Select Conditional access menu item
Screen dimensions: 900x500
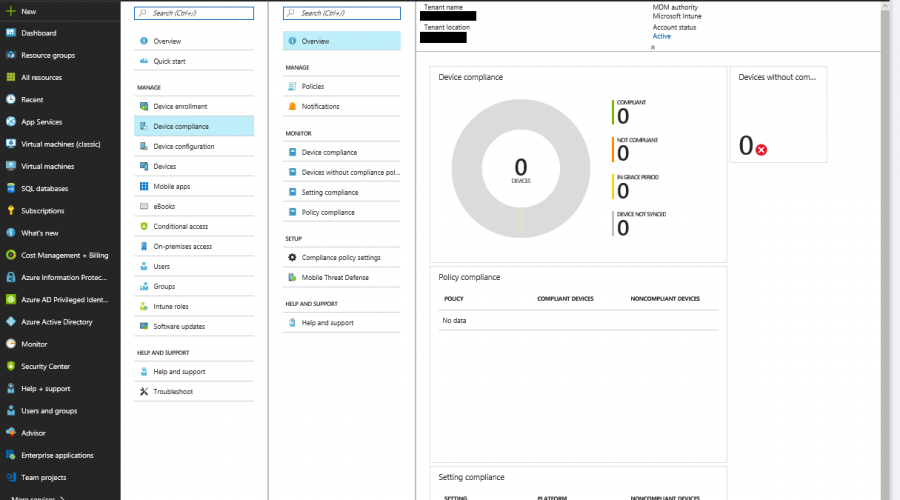coord(180,226)
